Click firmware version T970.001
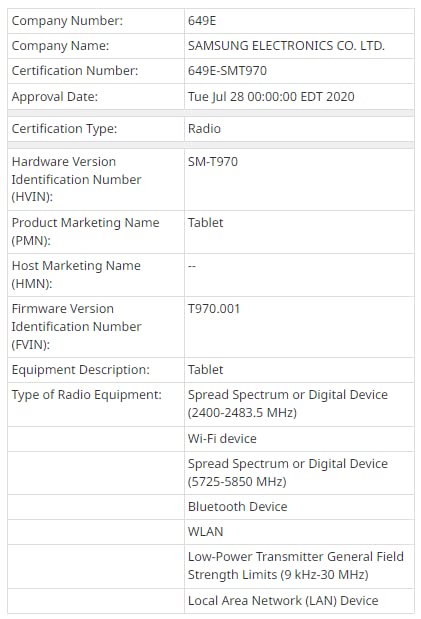Screen dimensions: 421x619 (214, 309)
